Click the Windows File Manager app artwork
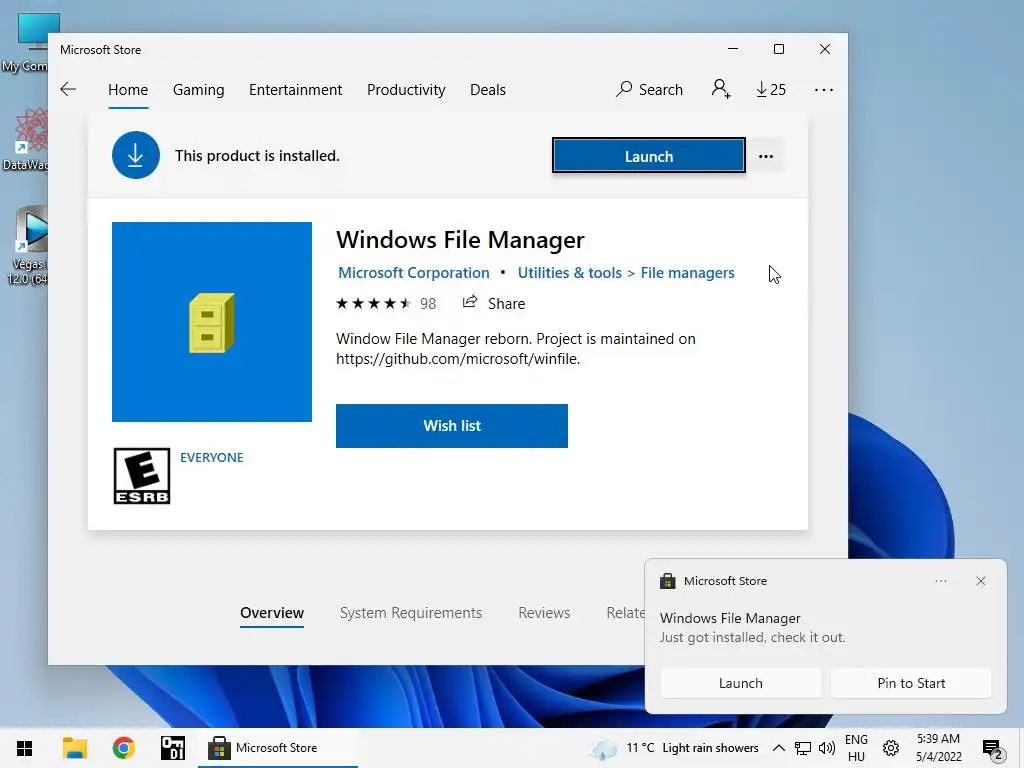The image size is (1024, 768). [212, 322]
